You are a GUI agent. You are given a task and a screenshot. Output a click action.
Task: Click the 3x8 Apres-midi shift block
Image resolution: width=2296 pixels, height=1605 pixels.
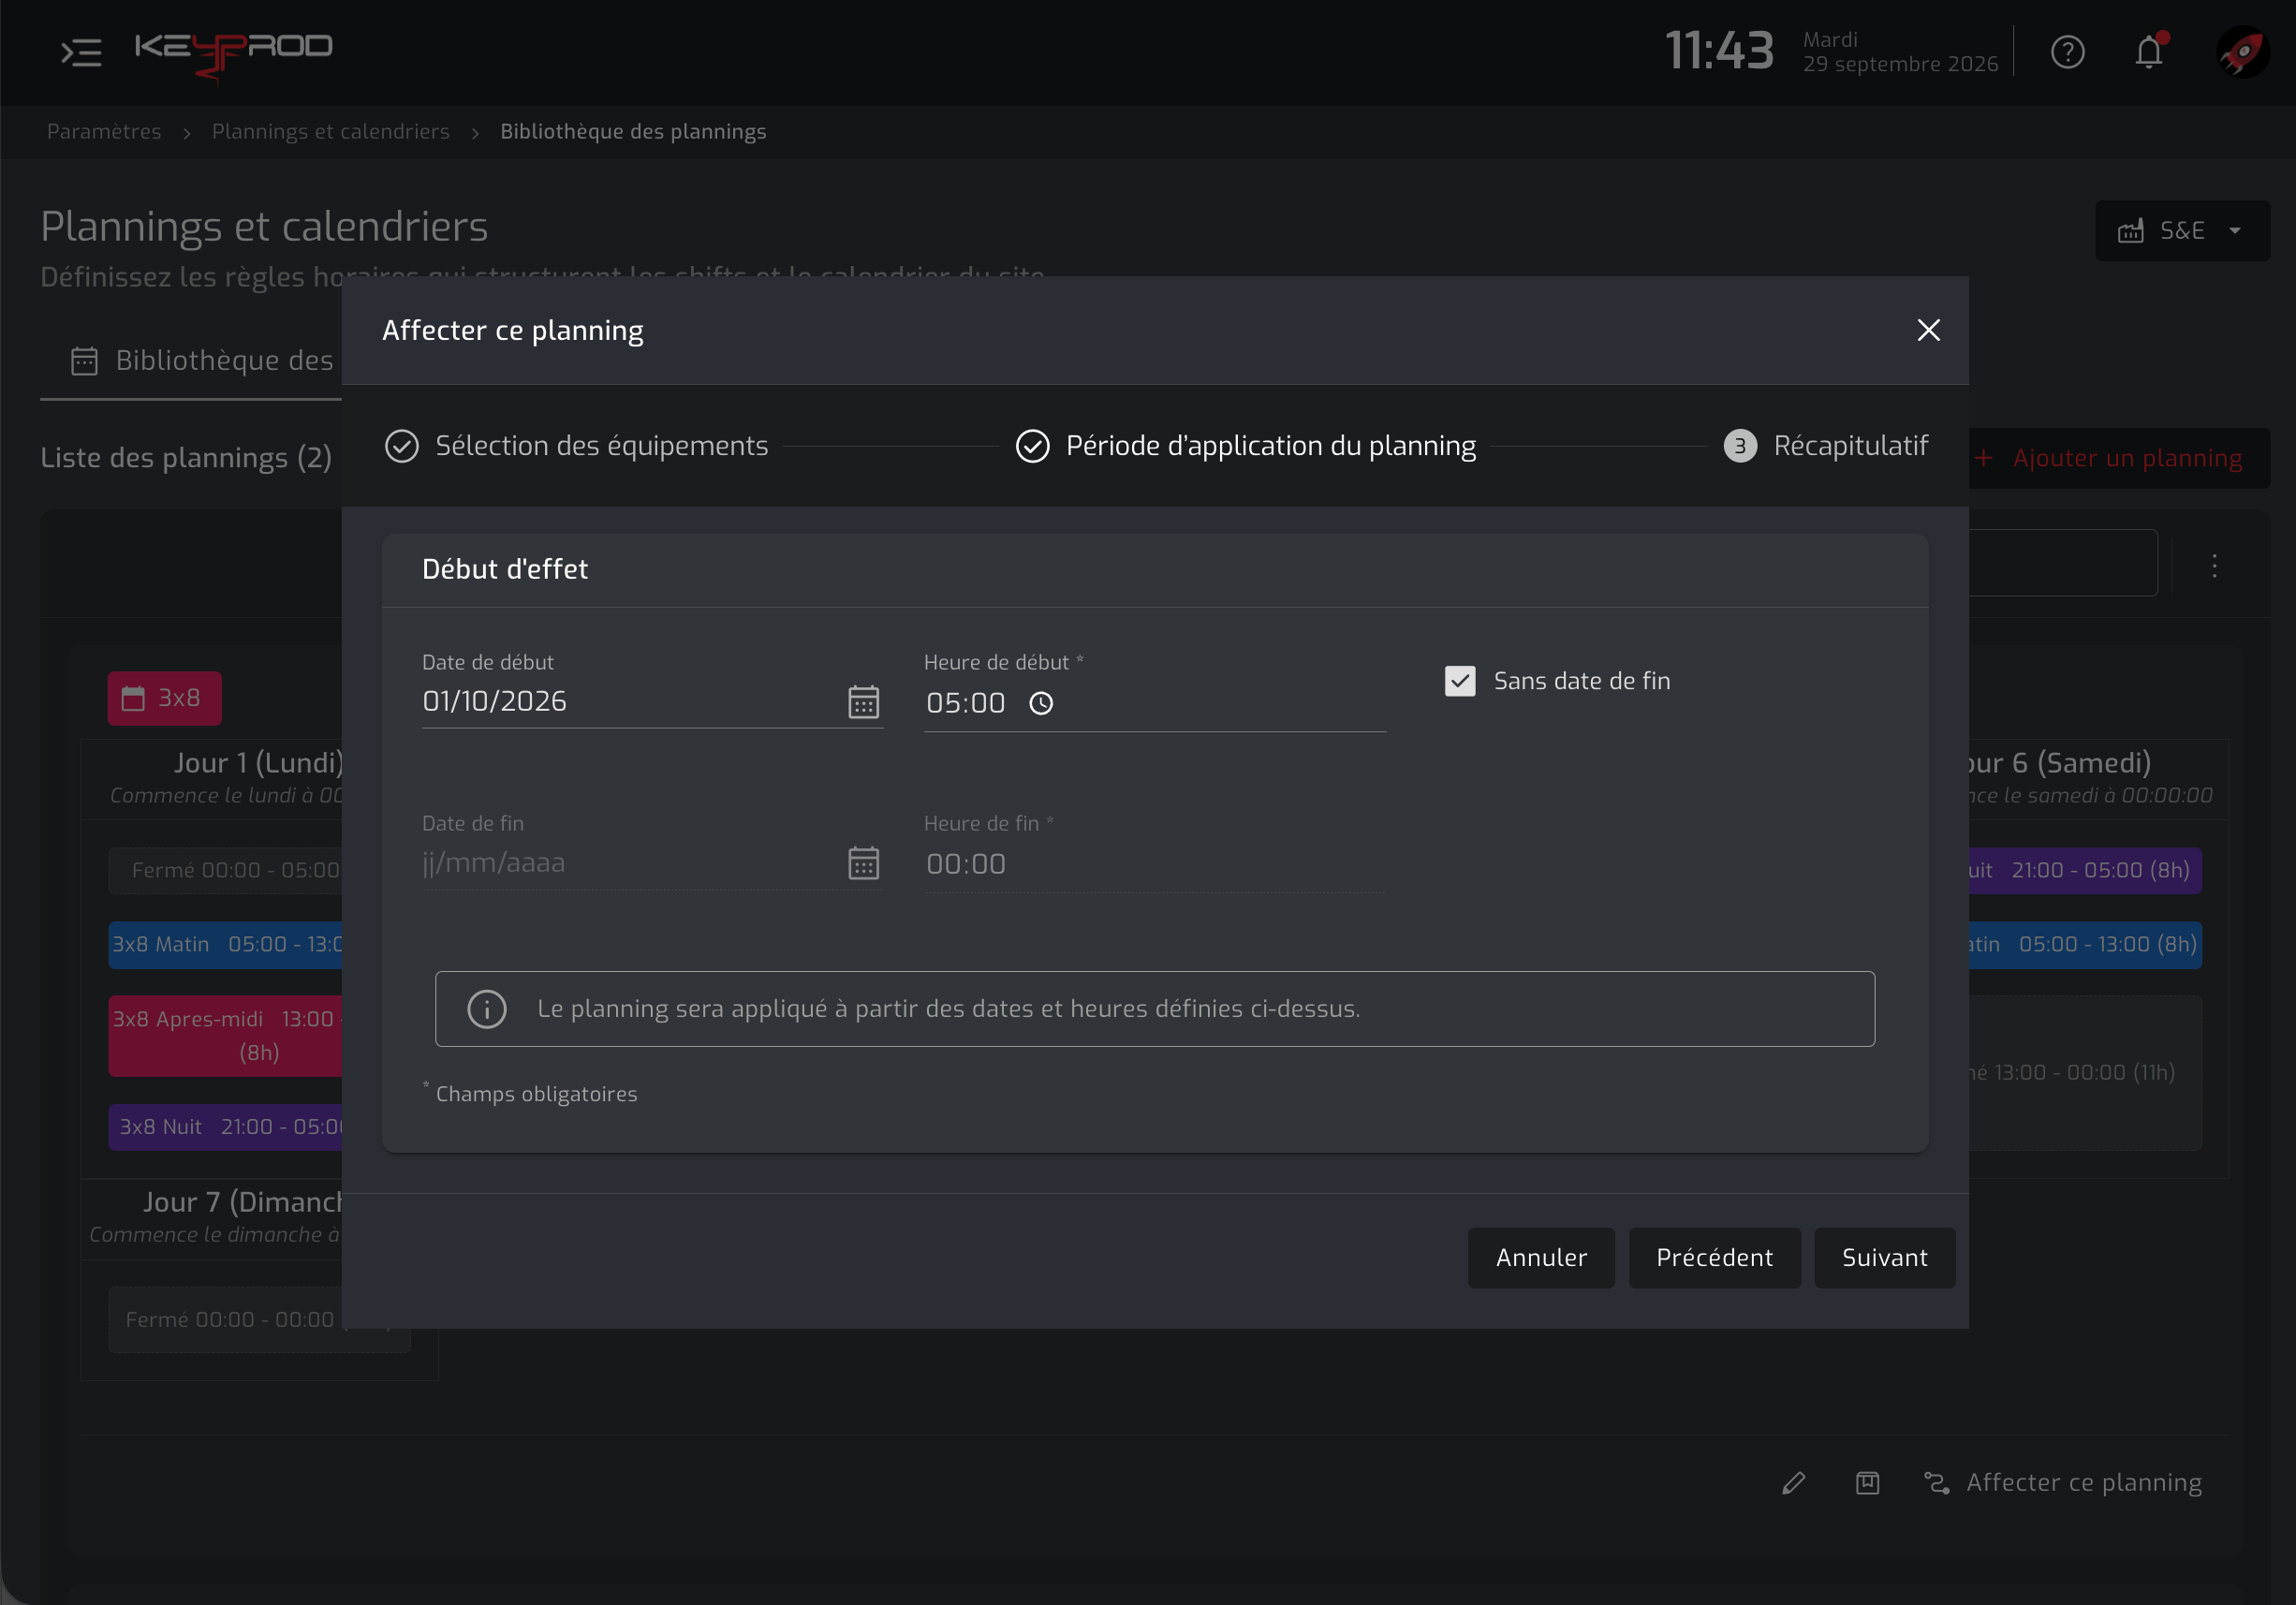[226, 1036]
